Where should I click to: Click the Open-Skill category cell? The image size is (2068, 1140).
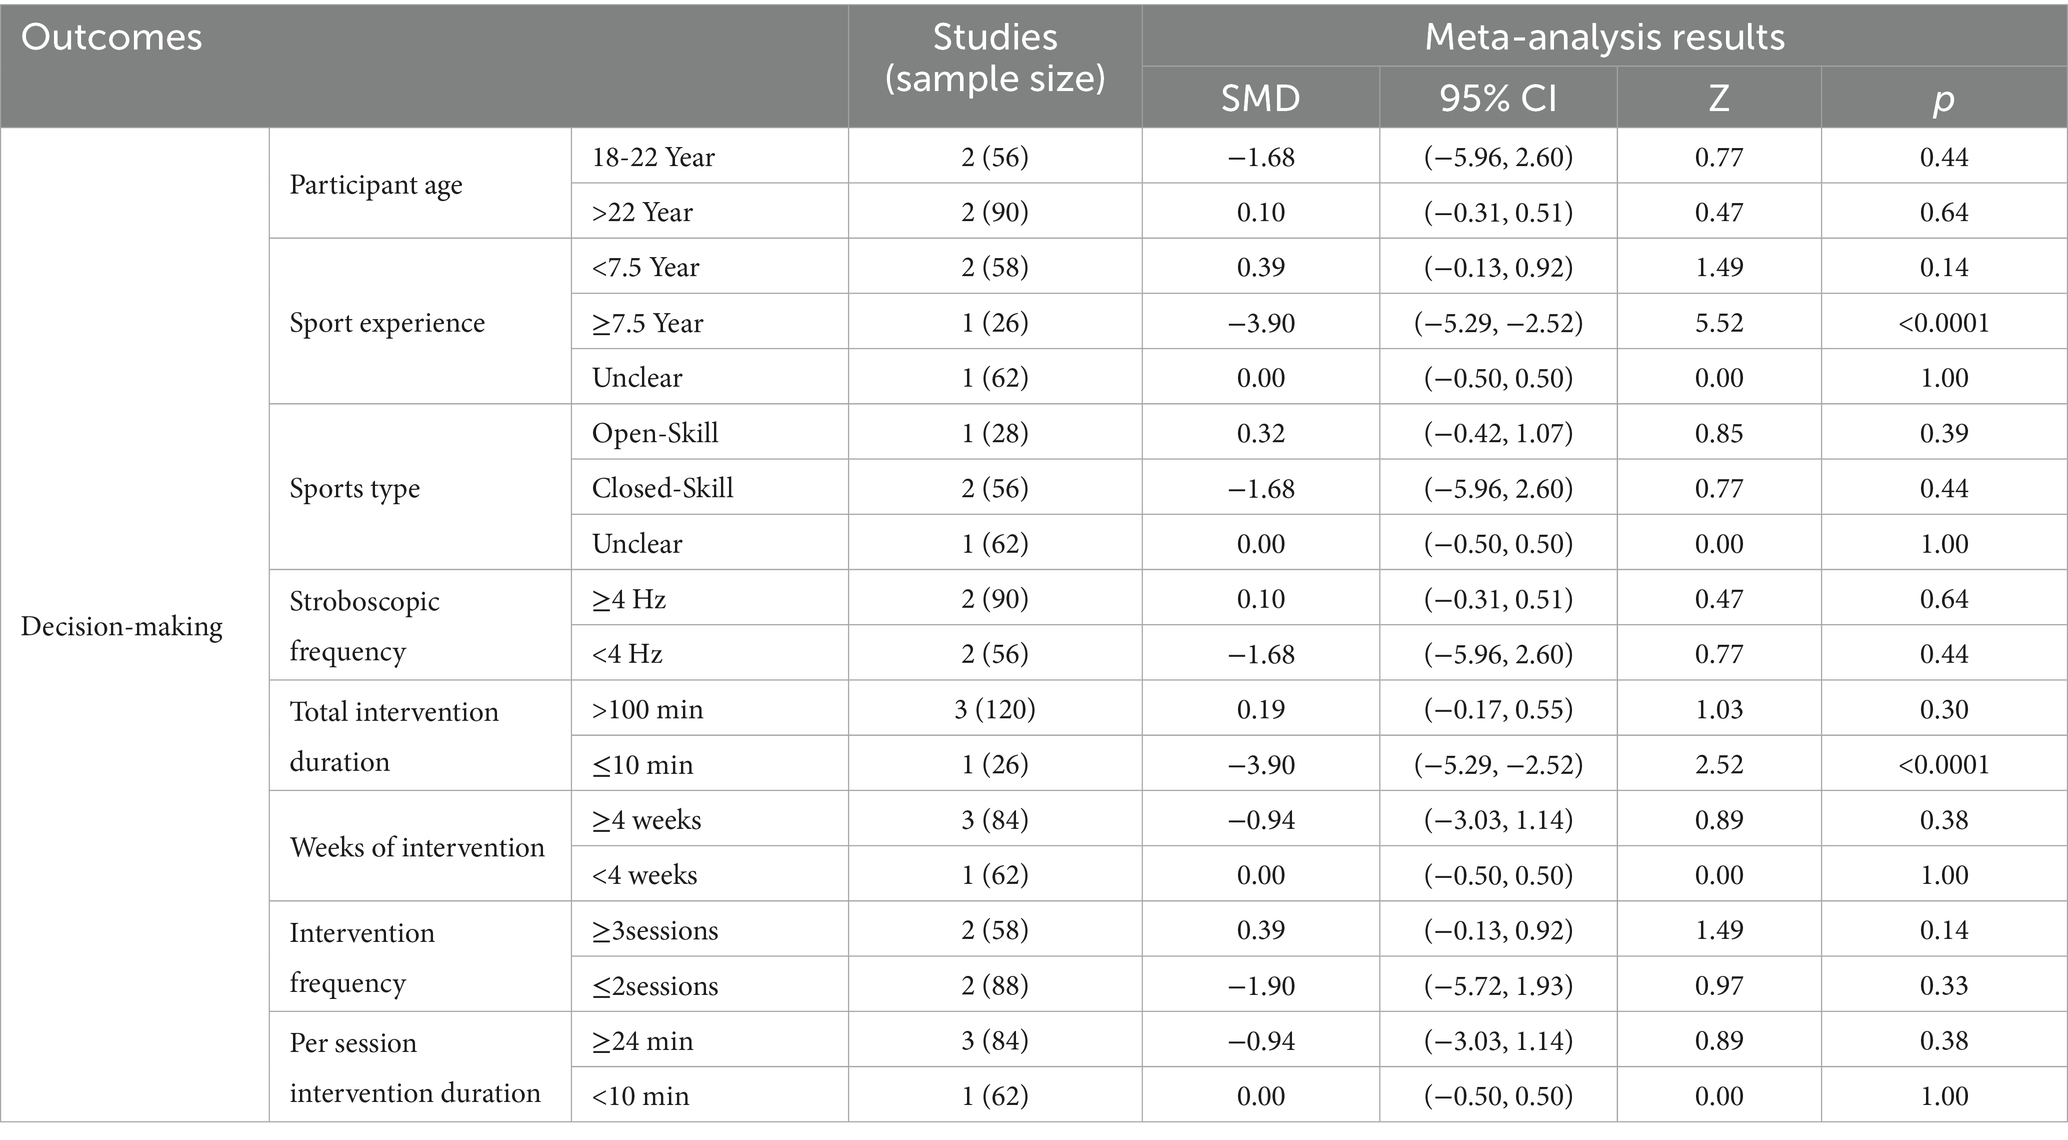click(x=655, y=433)
